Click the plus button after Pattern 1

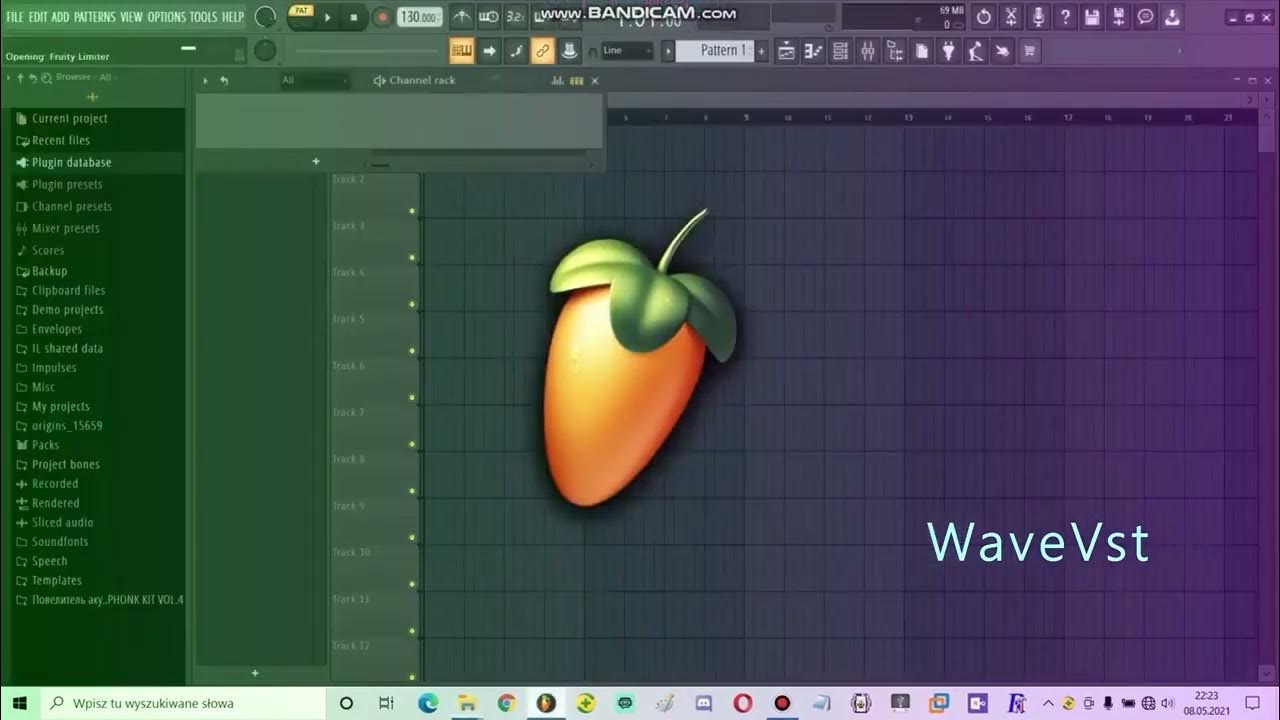click(x=762, y=50)
